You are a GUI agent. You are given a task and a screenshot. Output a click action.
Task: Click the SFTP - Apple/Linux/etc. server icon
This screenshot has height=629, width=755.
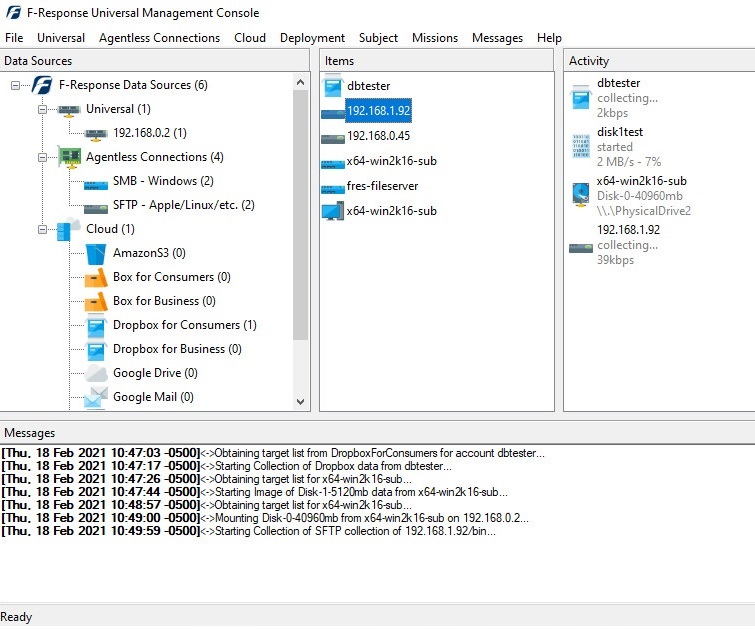click(x=96, y=209)
